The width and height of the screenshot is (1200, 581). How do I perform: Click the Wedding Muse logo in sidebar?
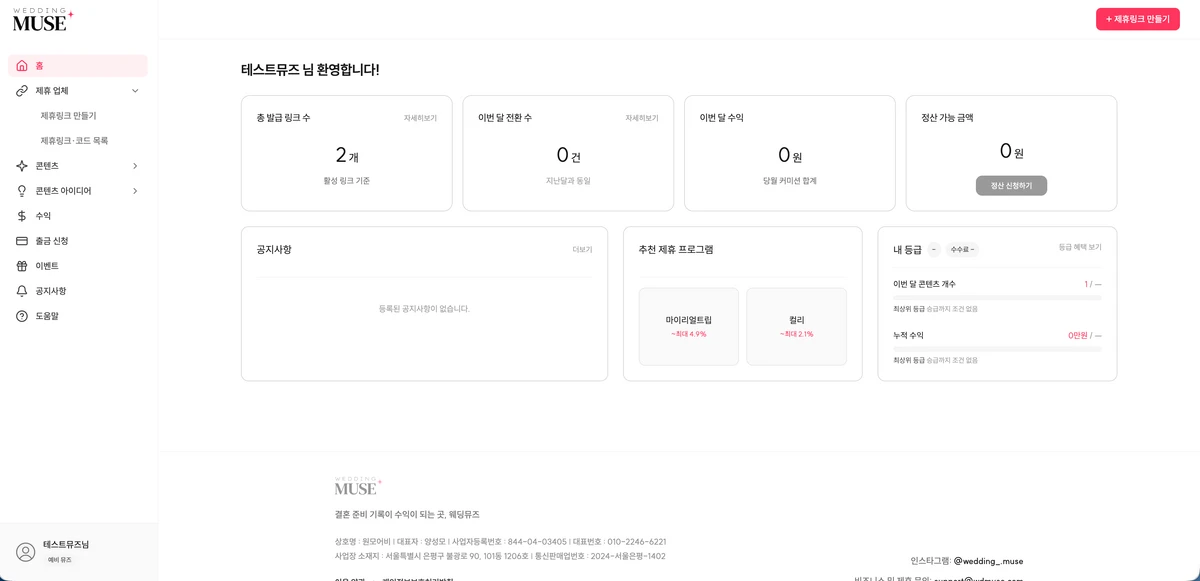coord(43,19)
